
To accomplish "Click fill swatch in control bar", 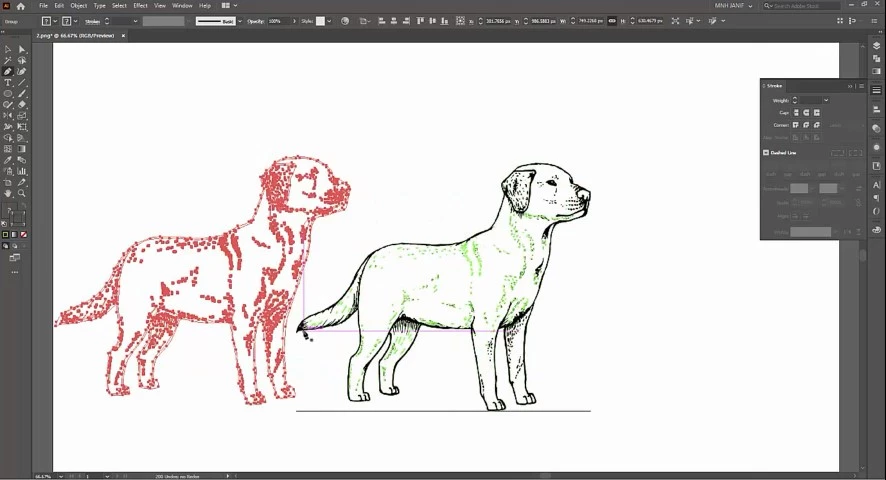I will coord(46,21).
